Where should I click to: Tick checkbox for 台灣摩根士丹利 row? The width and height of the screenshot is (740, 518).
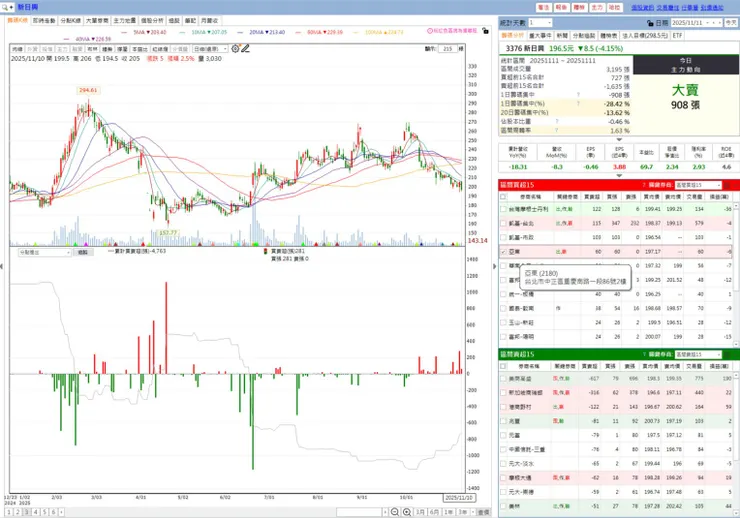(x=504, y=209)
